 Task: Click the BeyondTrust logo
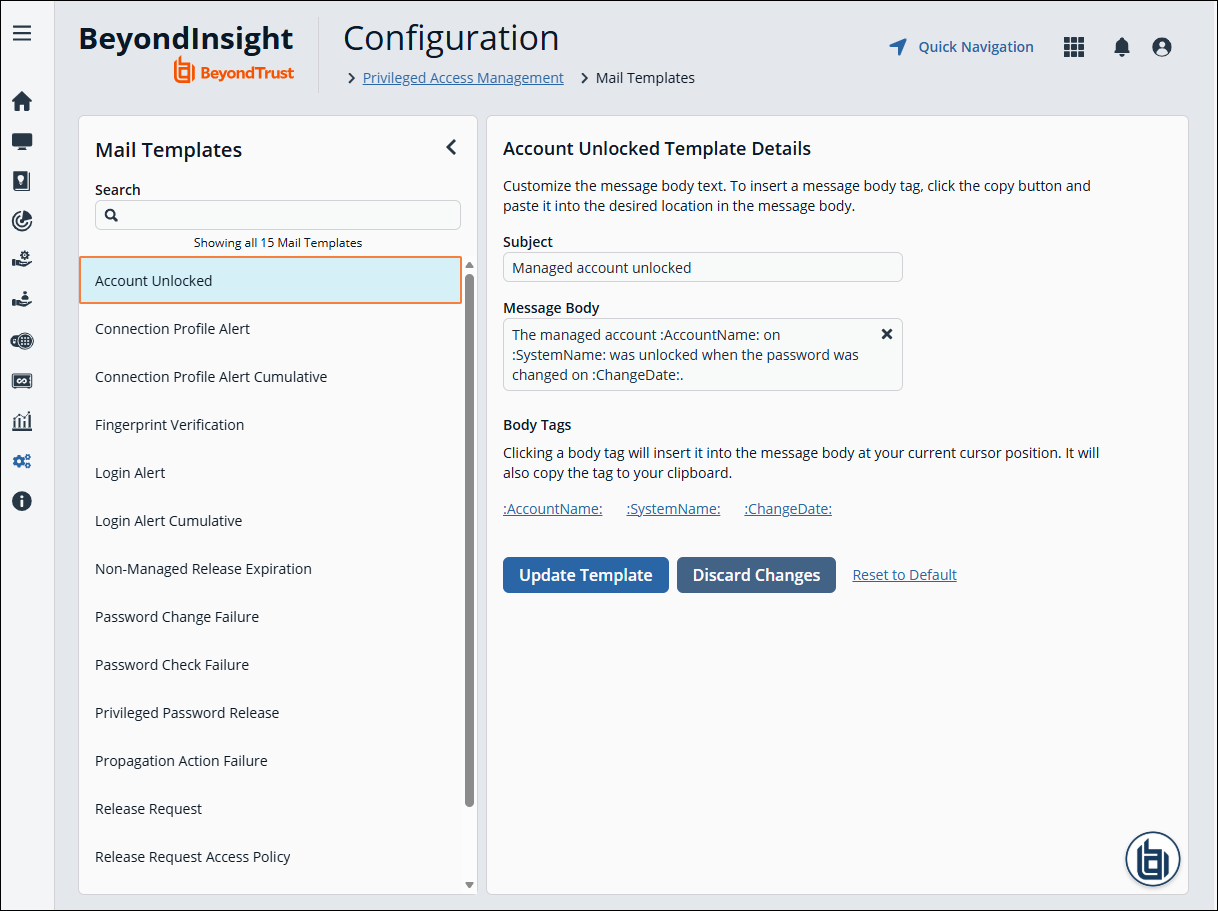234,71
